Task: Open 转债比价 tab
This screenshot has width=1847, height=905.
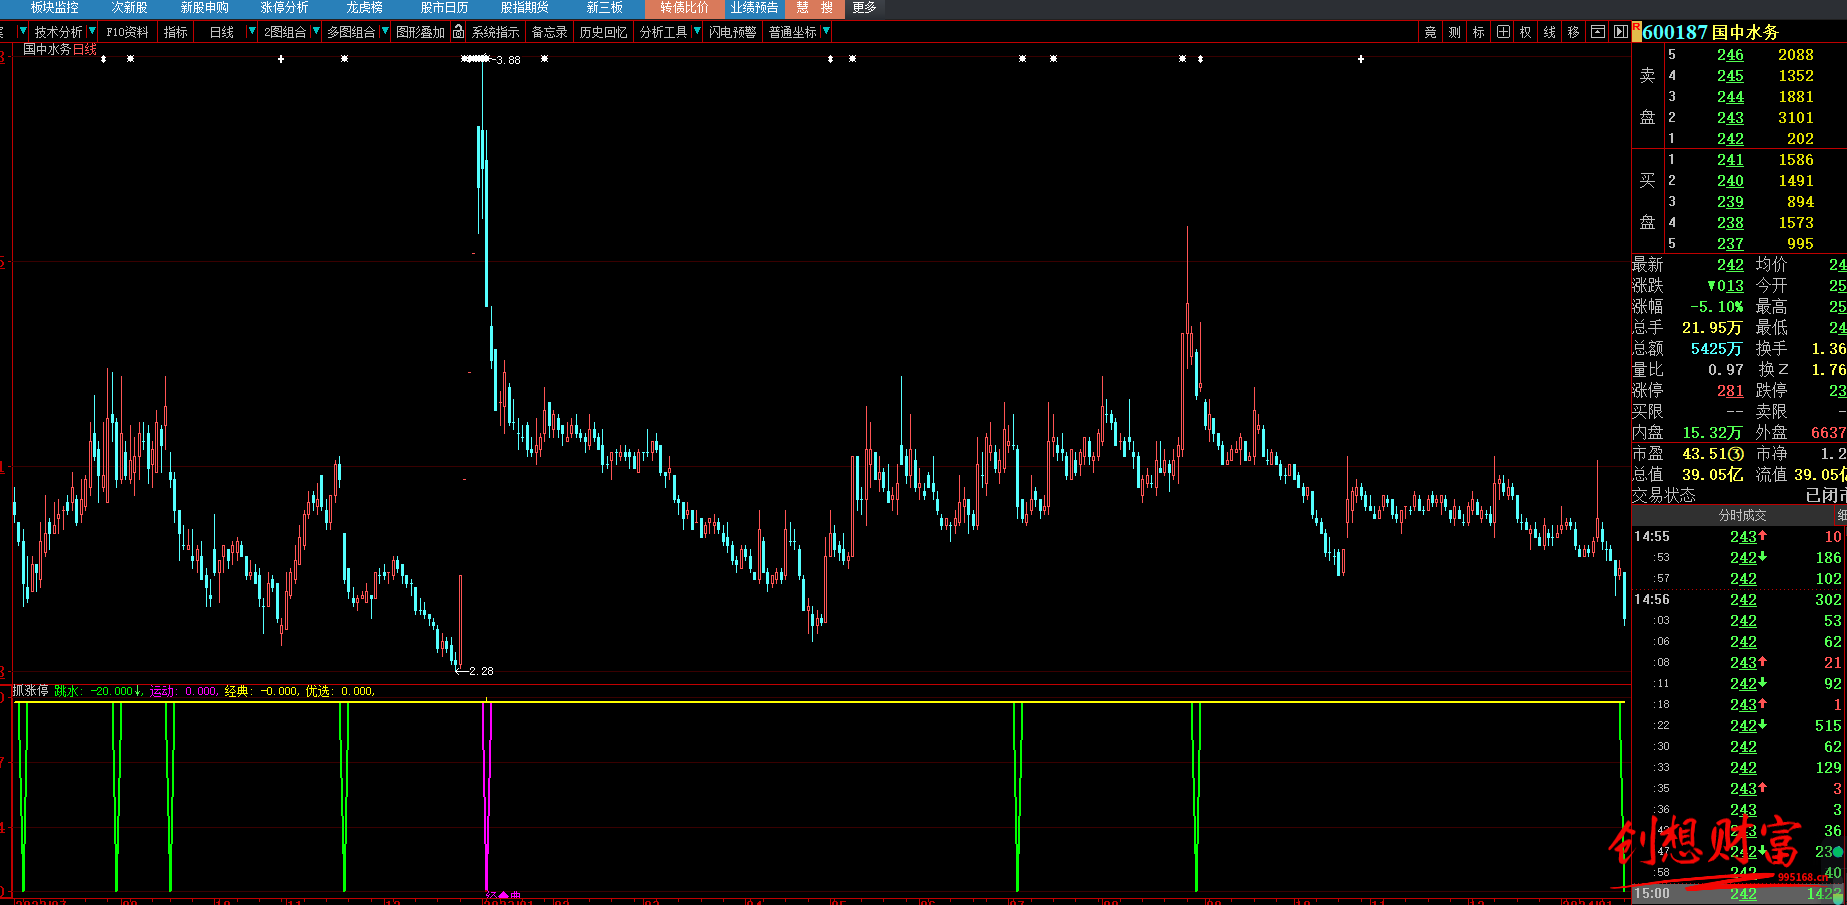Action: [x=684, y=8]
